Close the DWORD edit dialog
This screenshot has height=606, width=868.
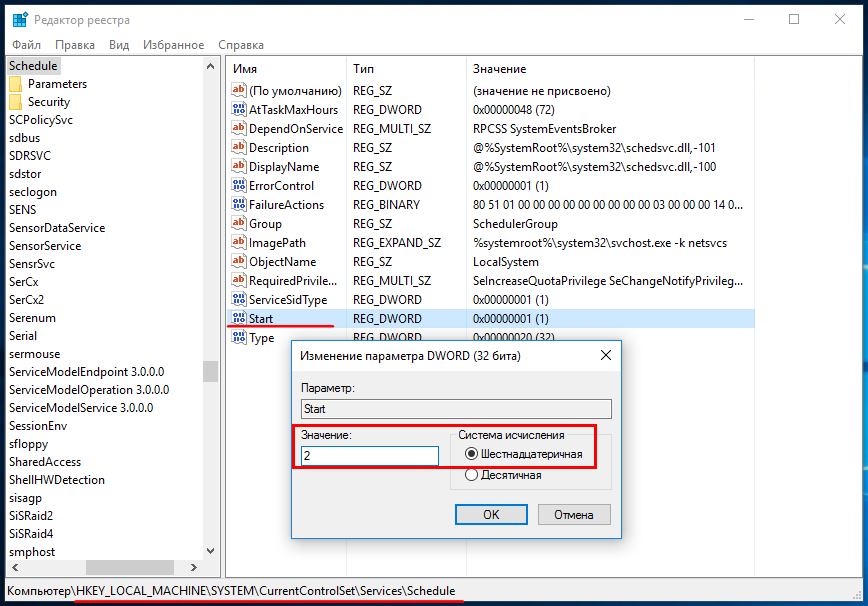pos(606,355)
